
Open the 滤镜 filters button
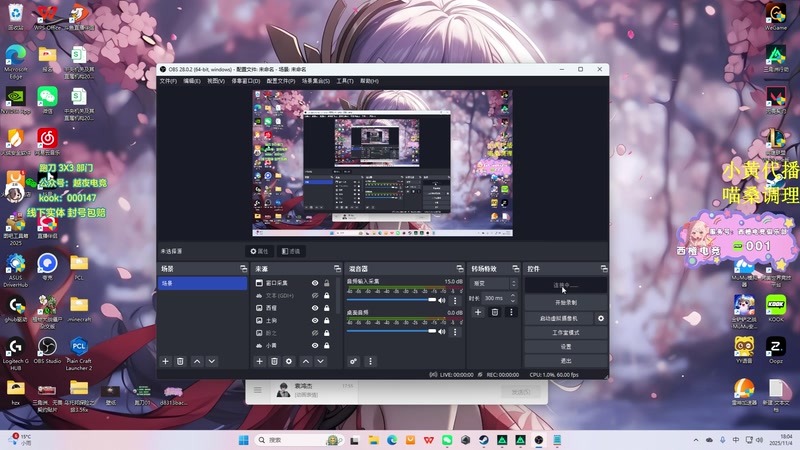pos(291,251)
